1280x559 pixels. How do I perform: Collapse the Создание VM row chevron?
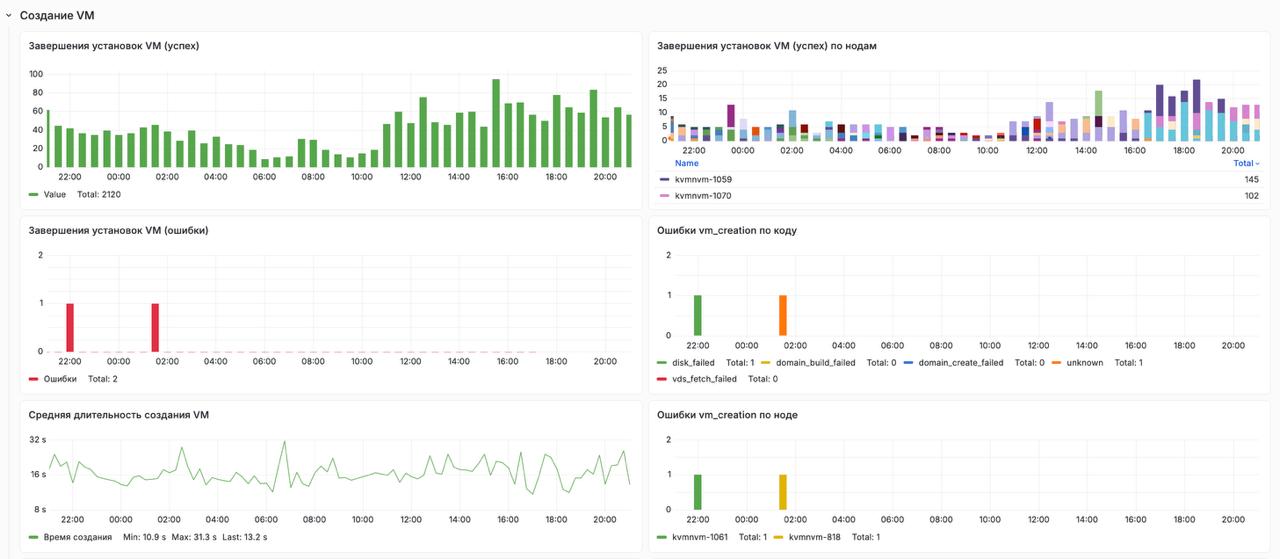pyautogui.click(x=8, y=16)
